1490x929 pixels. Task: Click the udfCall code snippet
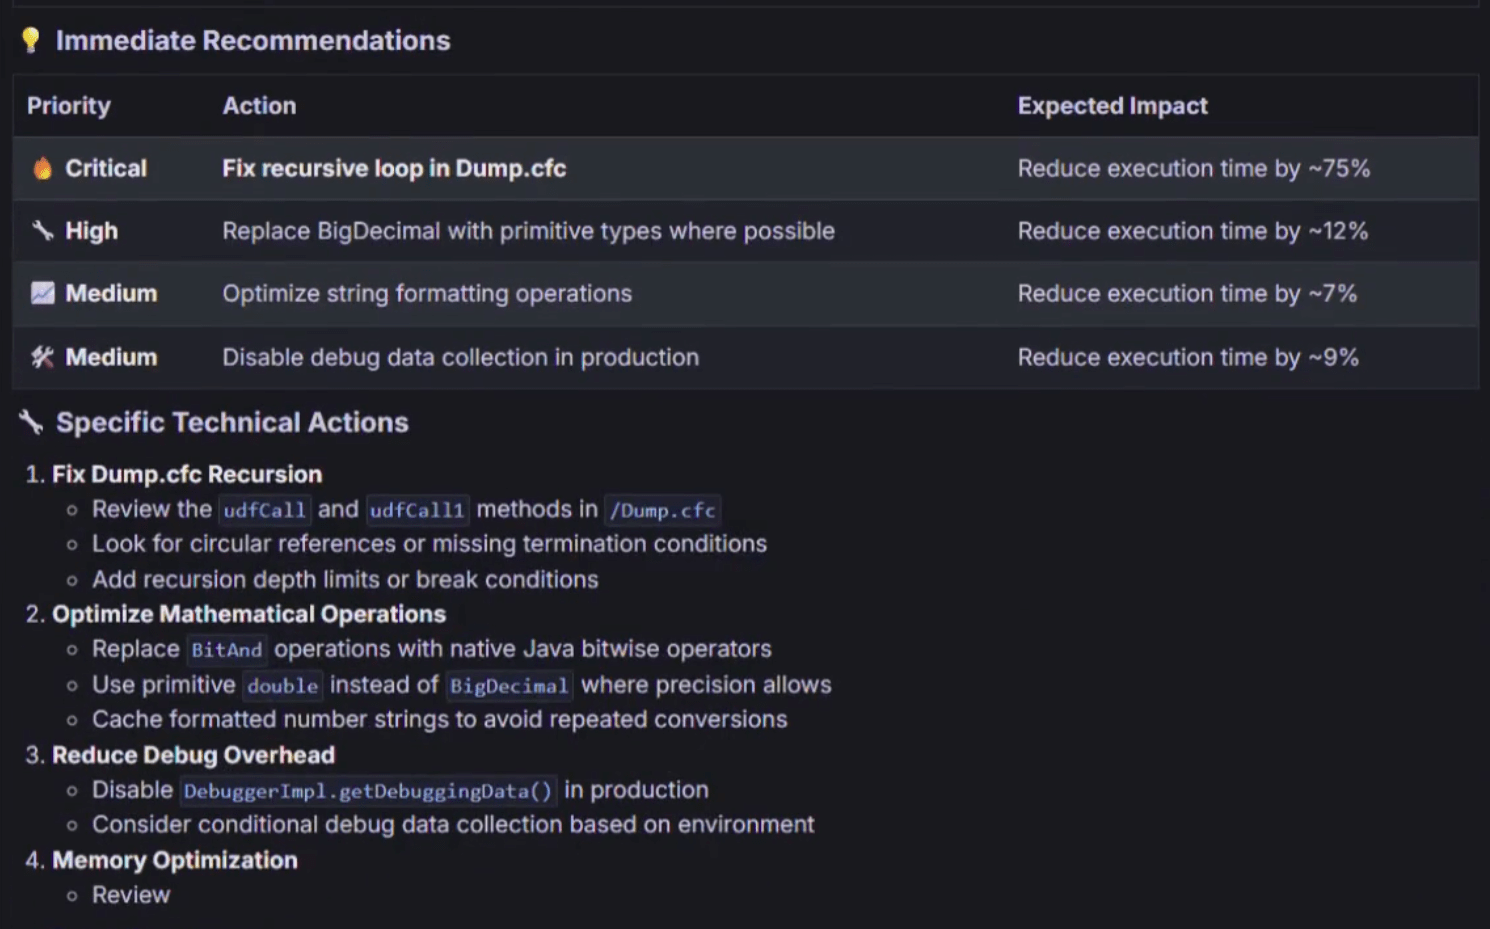click(264, 510)
